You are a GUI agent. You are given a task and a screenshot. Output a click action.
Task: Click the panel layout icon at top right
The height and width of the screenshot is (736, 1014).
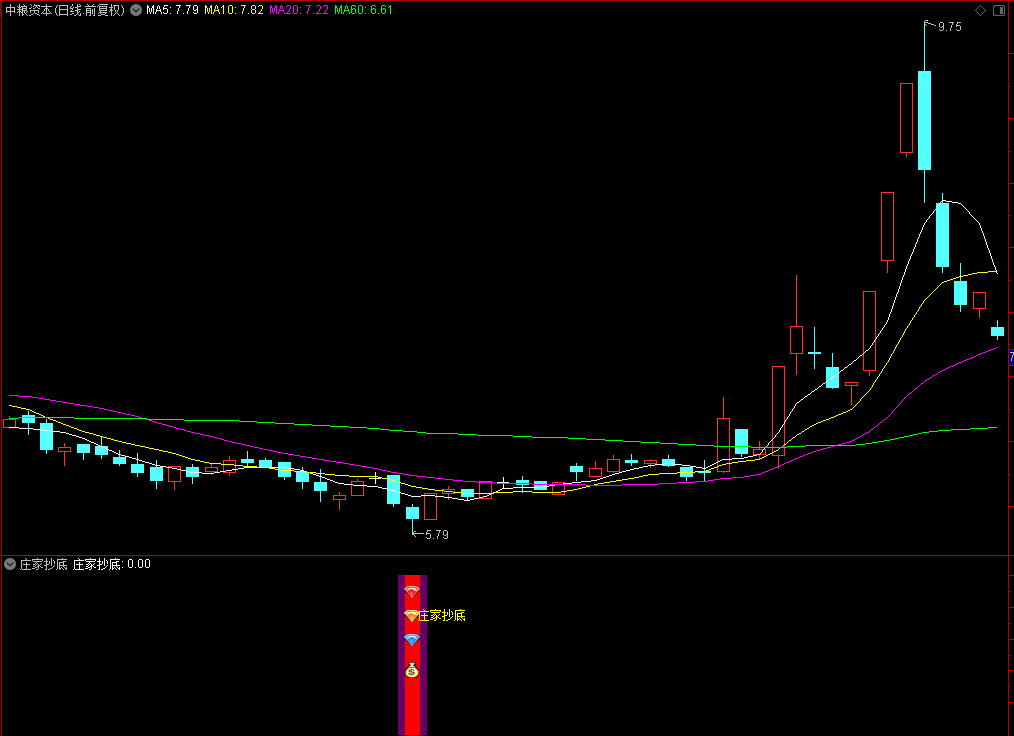(x=998, y=10)
